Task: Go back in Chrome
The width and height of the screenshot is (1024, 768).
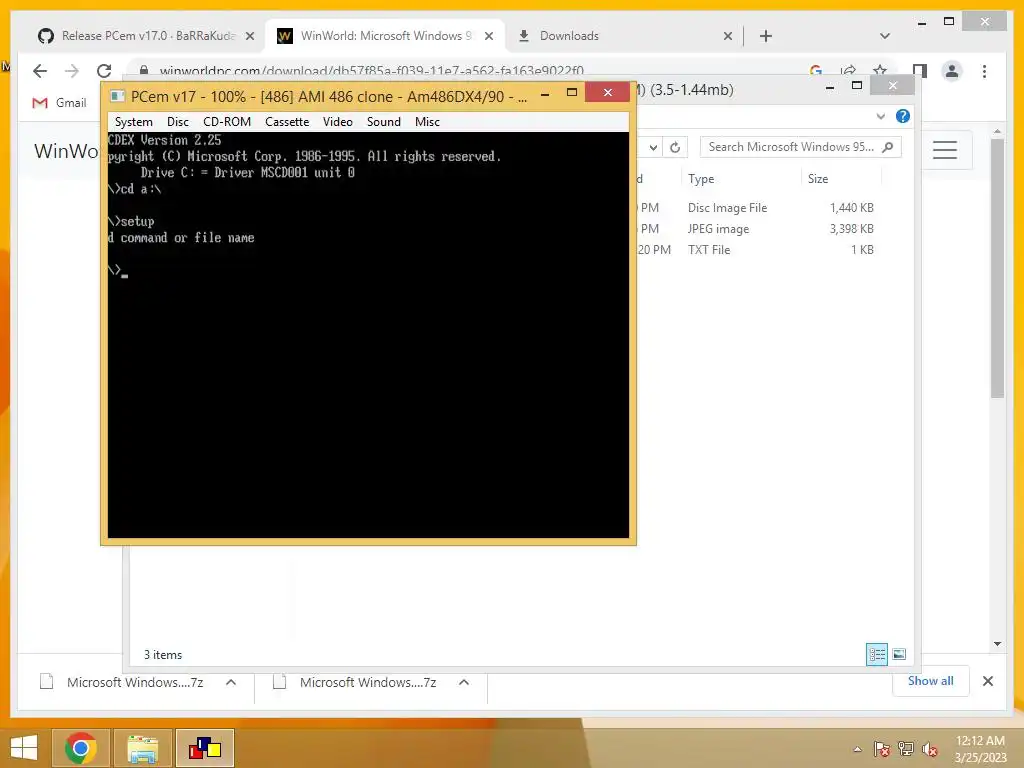Action: tap(40, 71)
